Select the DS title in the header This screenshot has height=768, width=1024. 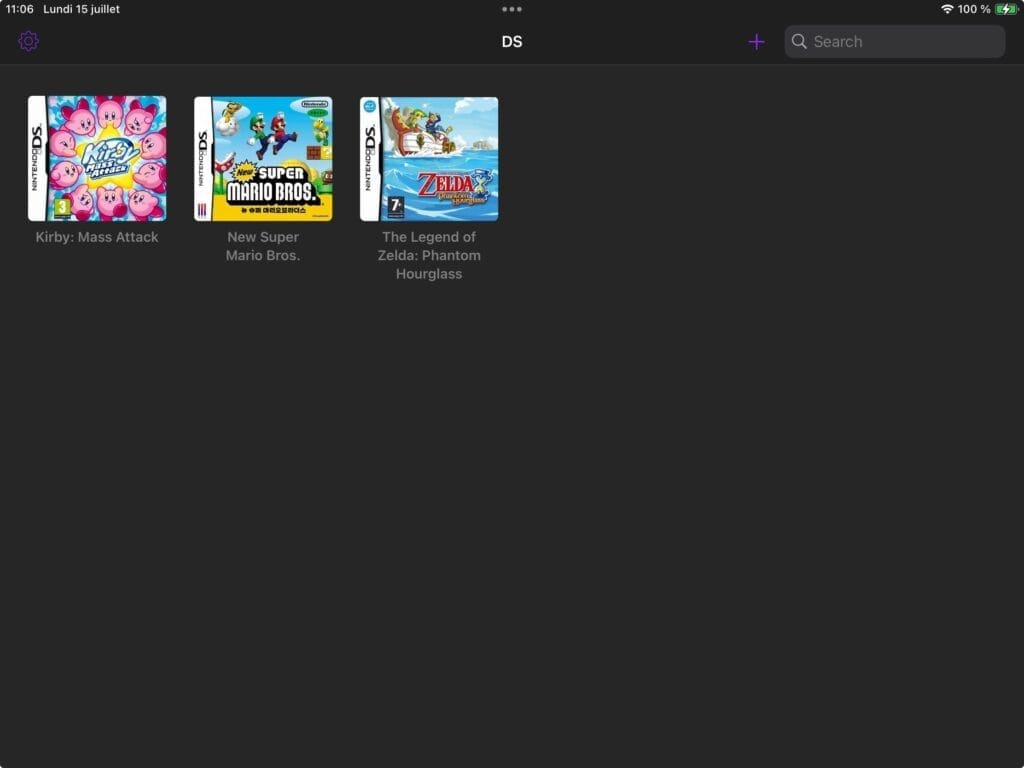coord(511,41)
